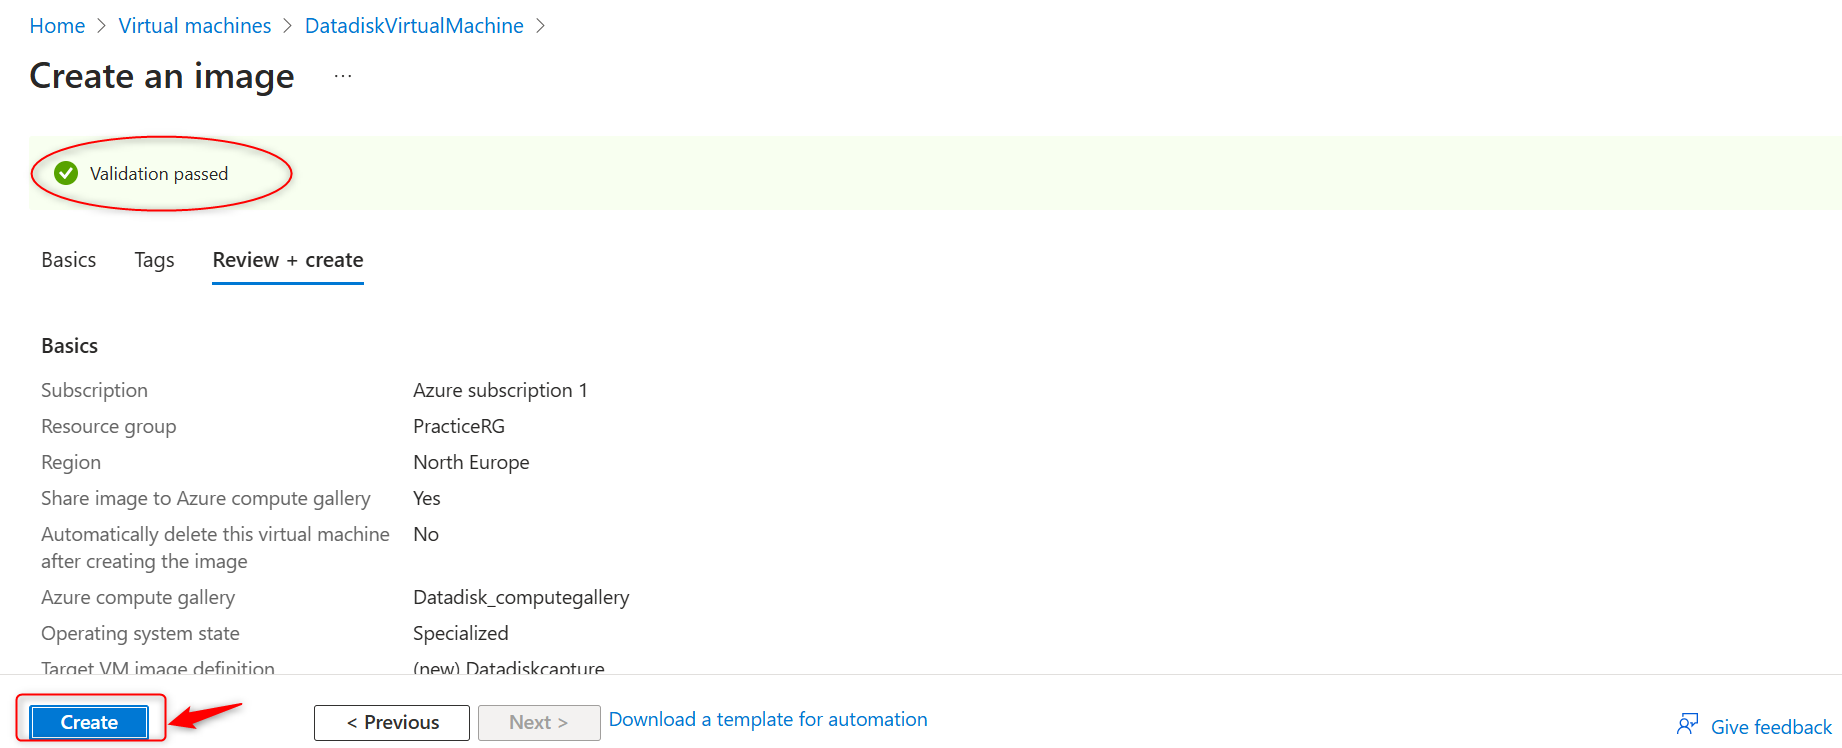Click the green validation passed checkmark icon

[x=66, y=173]
